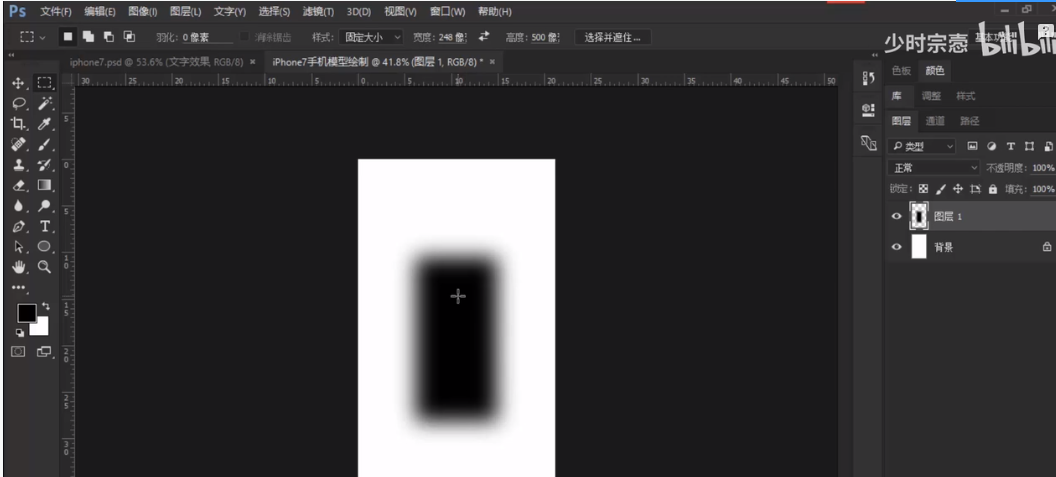Switch to the iphone7.psd document tab
Viewport: 1056px width, 477px height.
(156, 62)
